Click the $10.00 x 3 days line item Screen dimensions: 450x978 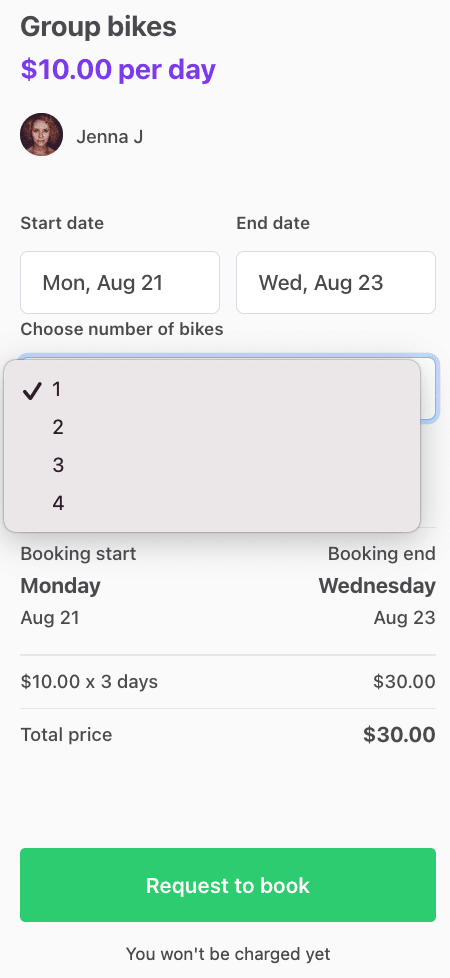click(x=89, y=682)
